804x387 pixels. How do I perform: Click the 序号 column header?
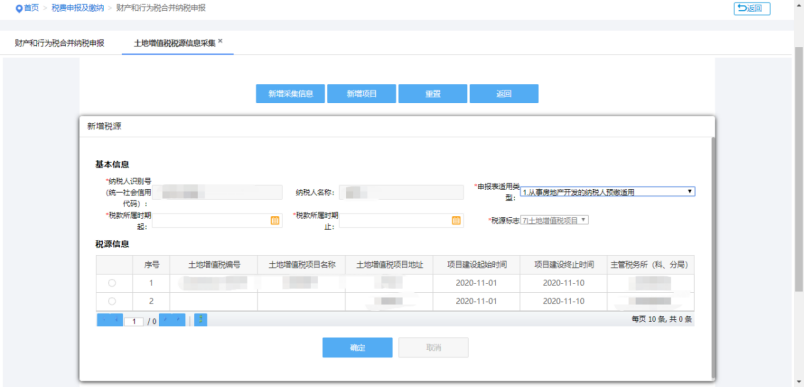(x=151, y=265)
